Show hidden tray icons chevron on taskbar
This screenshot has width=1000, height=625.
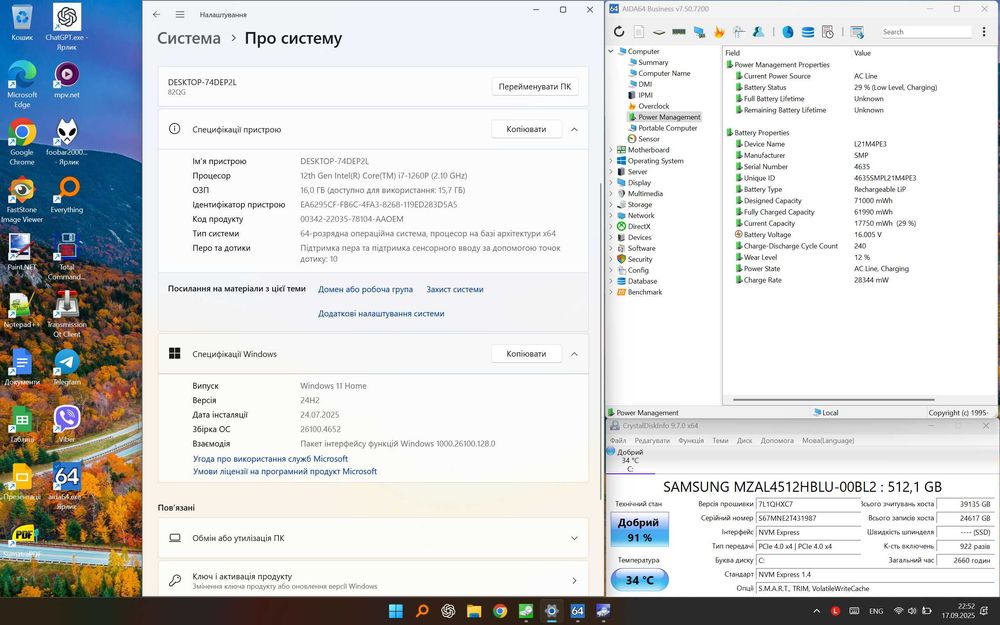[816, 611]
